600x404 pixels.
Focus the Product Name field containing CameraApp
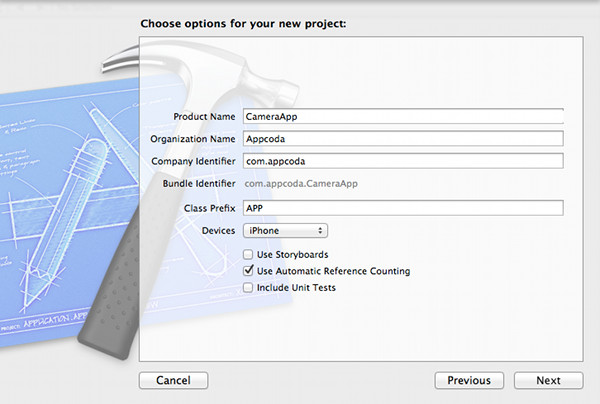click(x=403, y=116)
